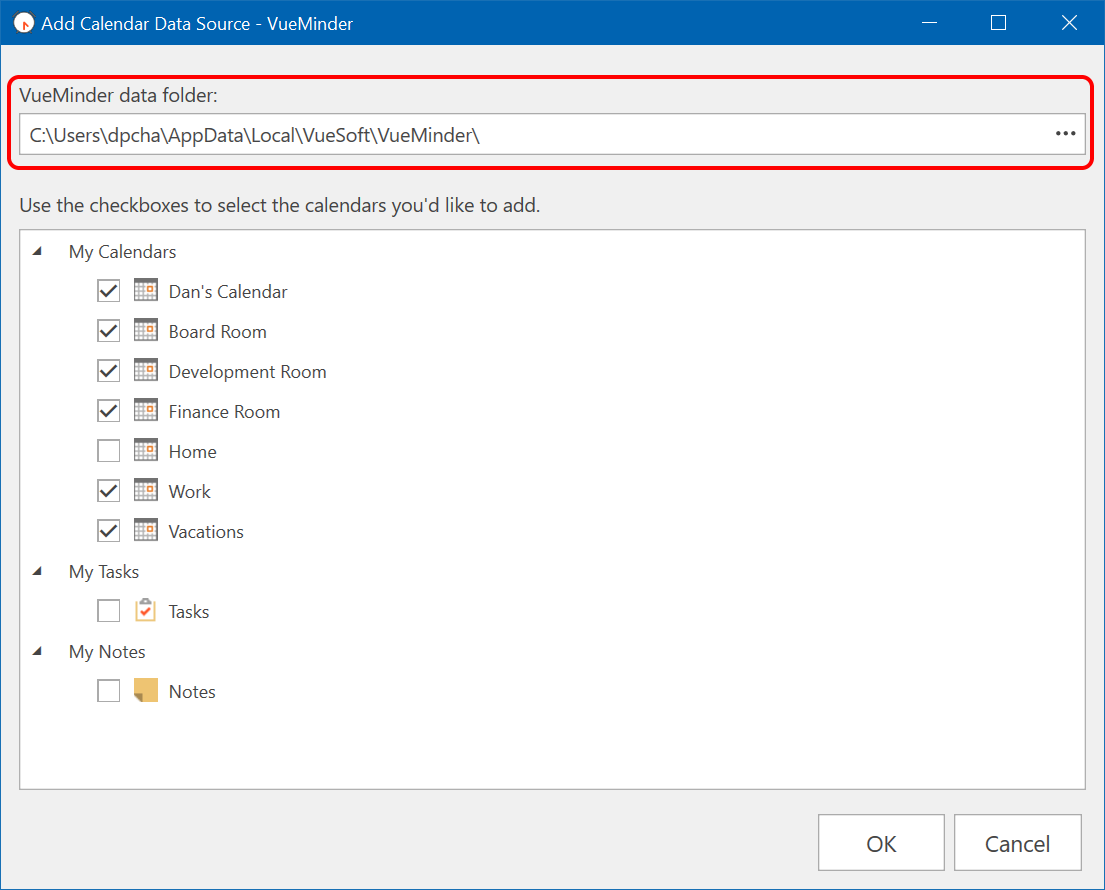Collapse the My Calendars group
Image resolution: width=1105 pixels, height=890 pixels.
click(x=38, y=251)
